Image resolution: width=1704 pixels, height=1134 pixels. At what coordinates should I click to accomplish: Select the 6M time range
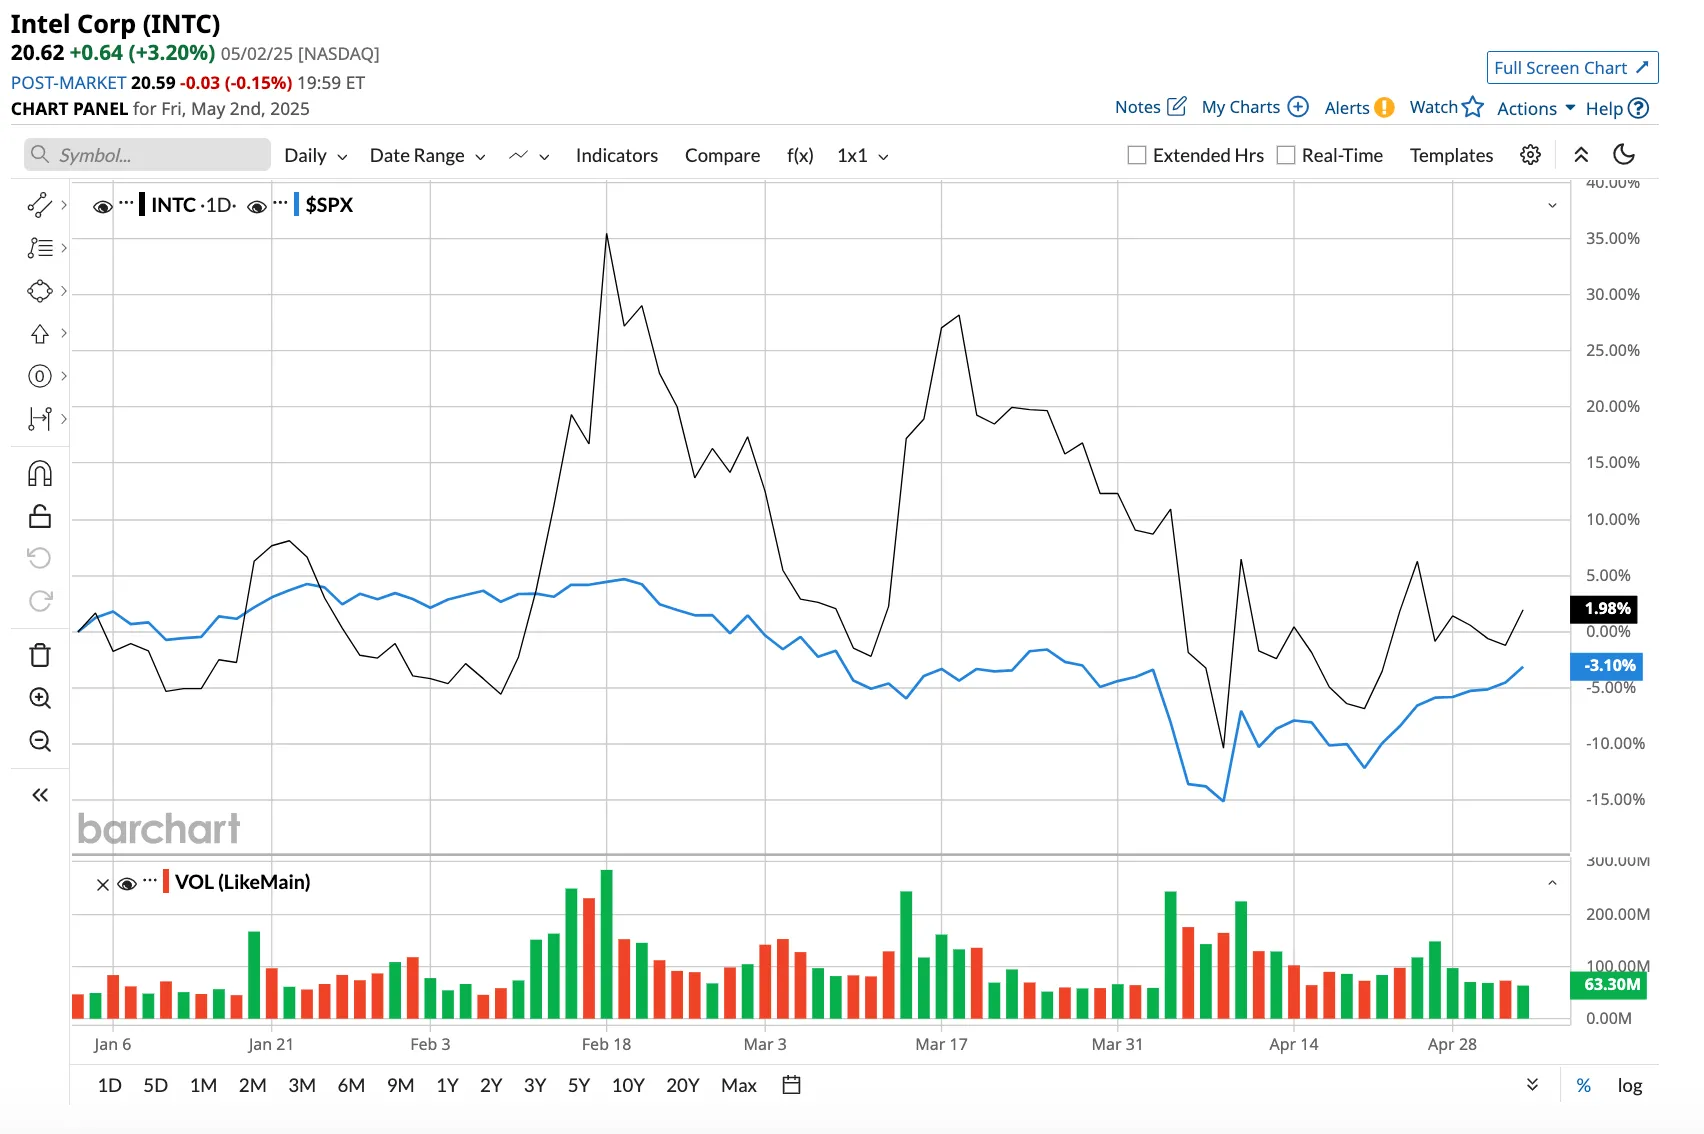click(351, 1085)
